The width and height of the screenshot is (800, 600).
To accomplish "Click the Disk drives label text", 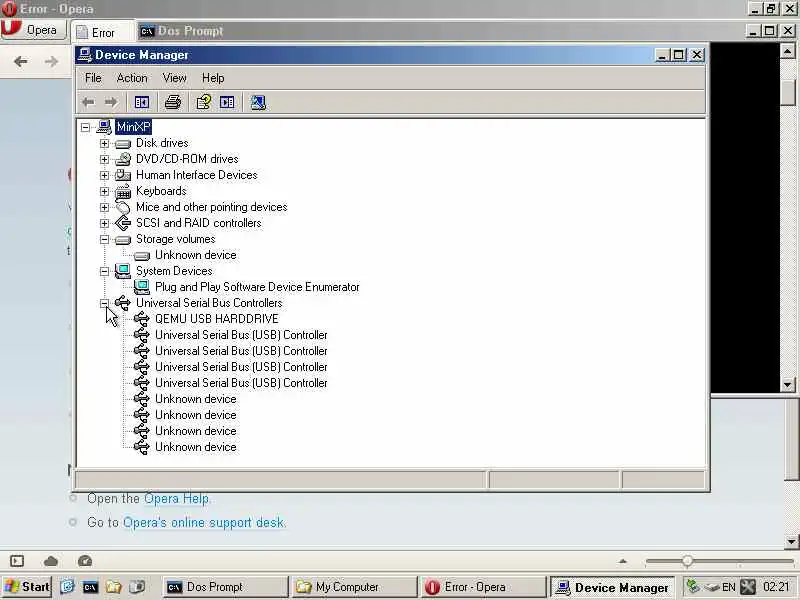I will tap(162, 143).
